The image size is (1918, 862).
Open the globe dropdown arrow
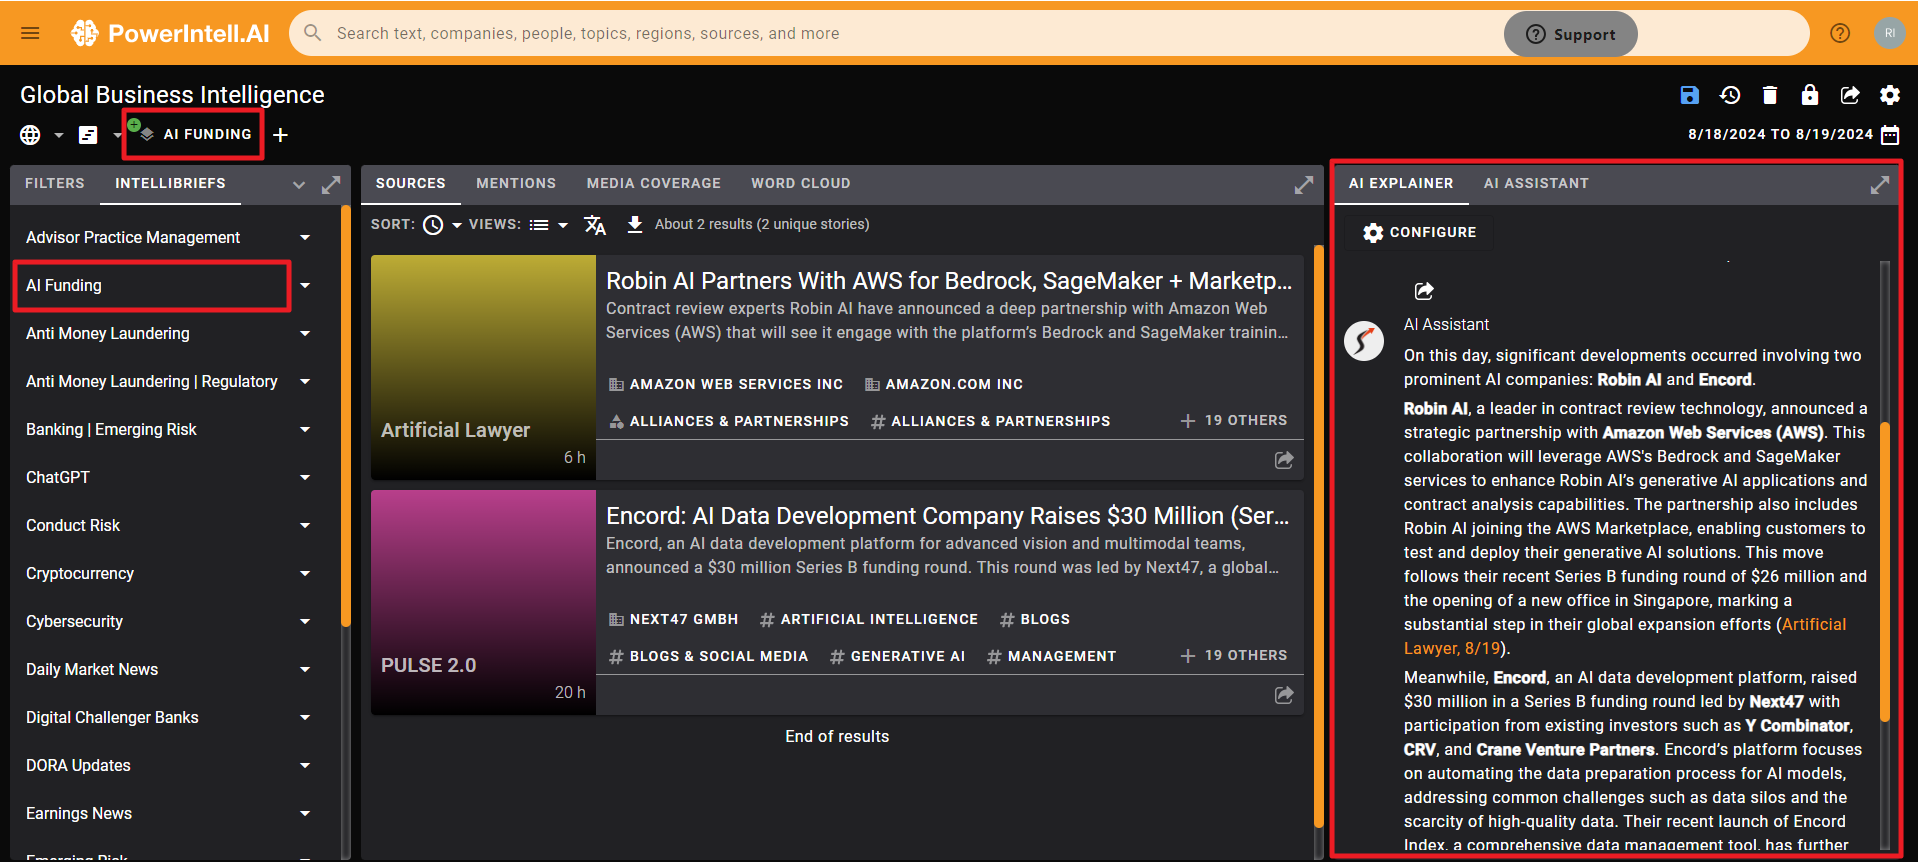58,135
